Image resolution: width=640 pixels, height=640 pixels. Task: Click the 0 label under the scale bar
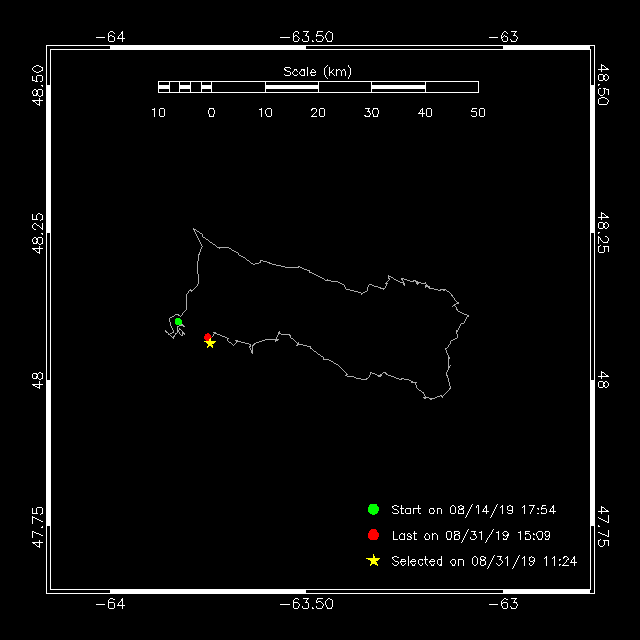211,113
